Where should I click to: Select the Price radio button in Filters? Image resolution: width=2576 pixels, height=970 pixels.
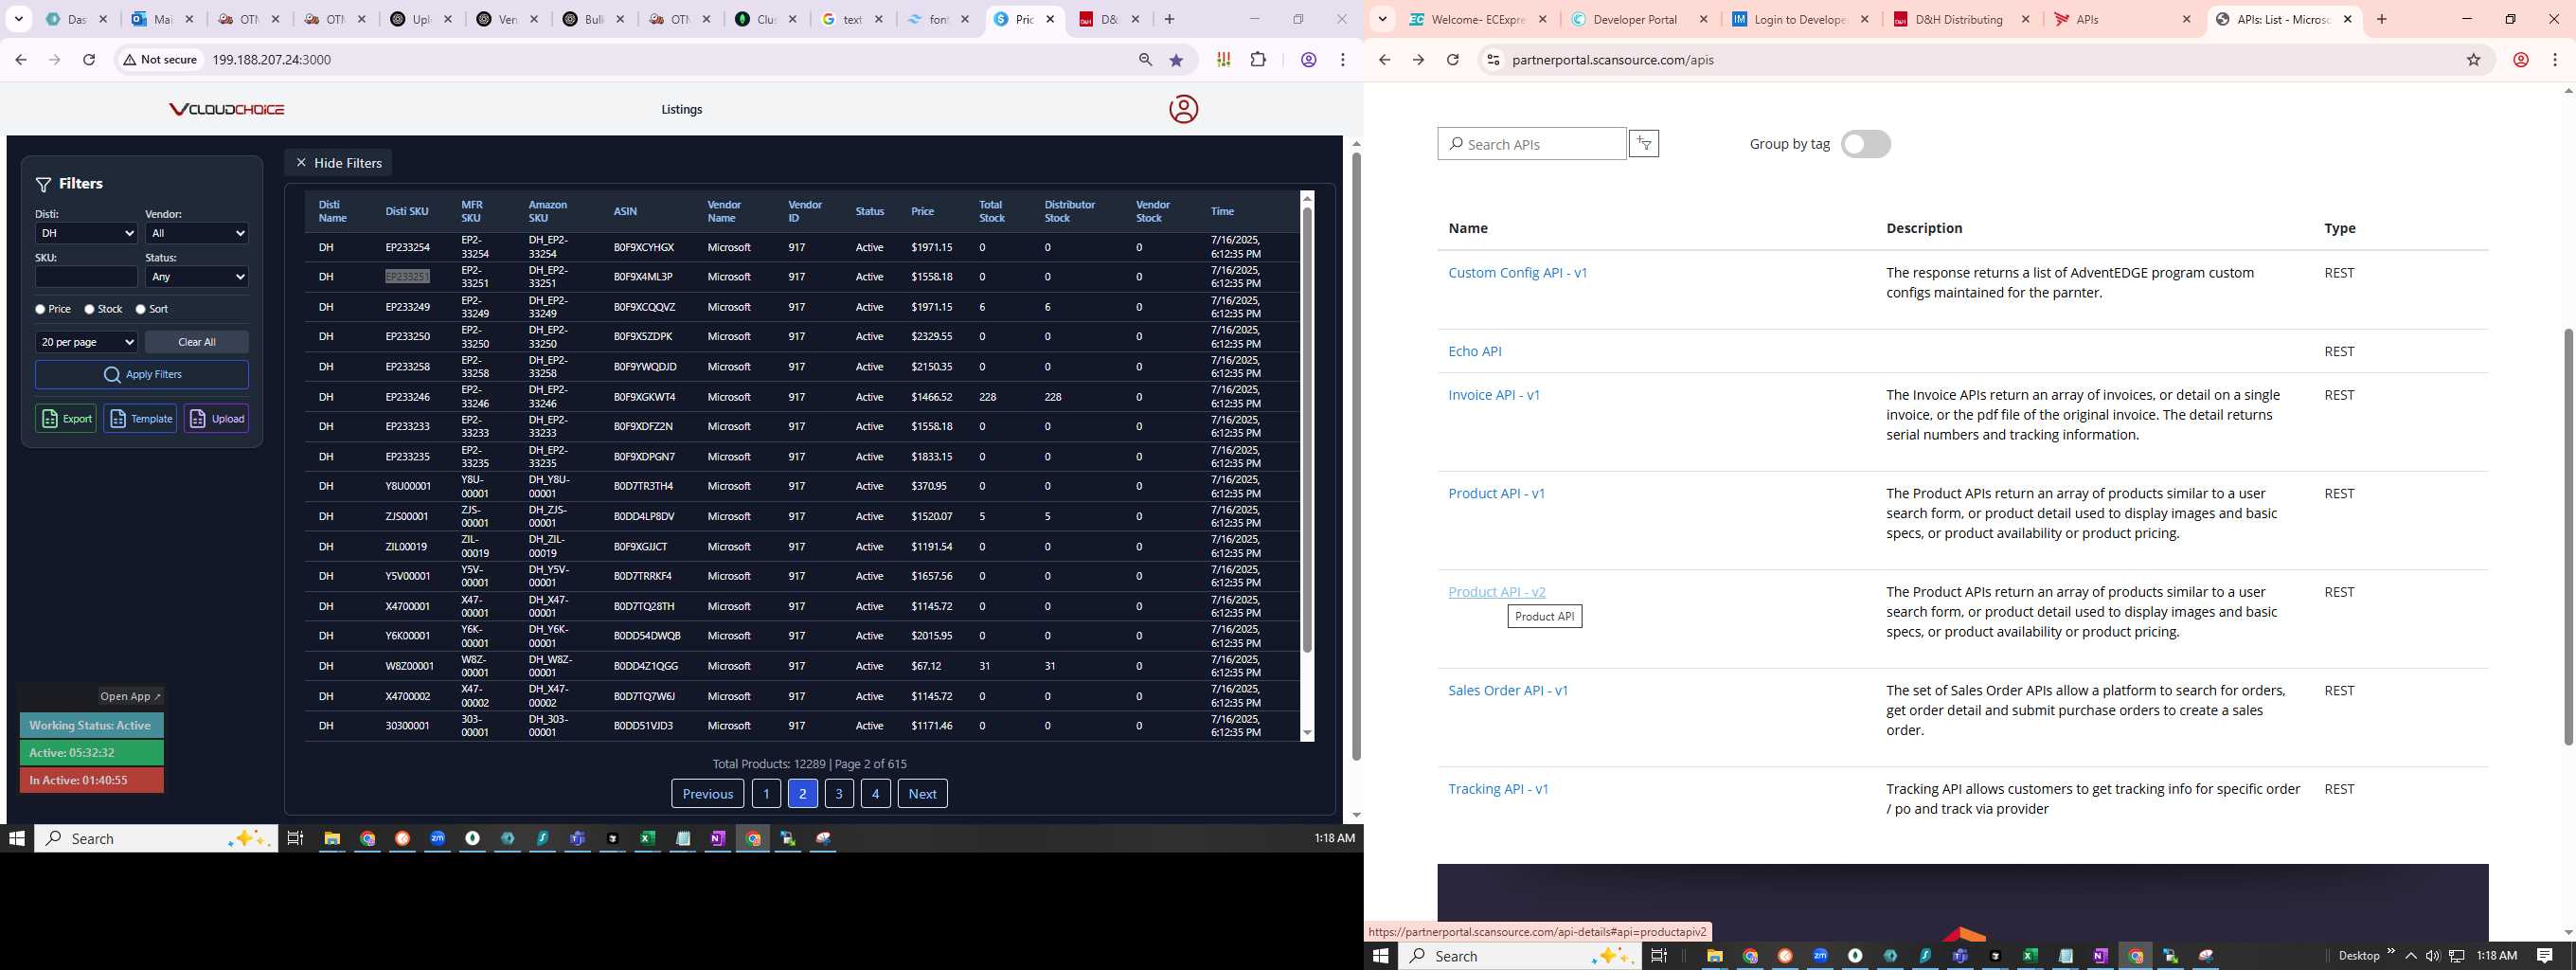tap(40, 310)
